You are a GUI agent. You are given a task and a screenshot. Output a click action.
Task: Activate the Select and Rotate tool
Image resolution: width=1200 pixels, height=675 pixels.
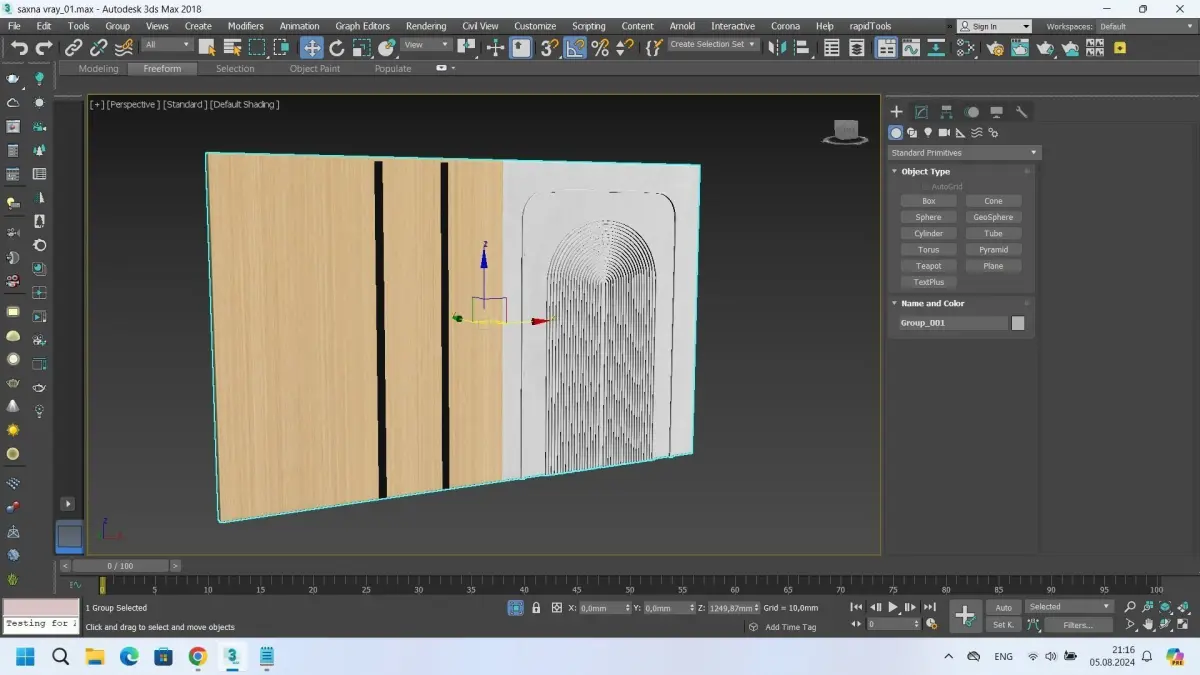click(337, 47)
